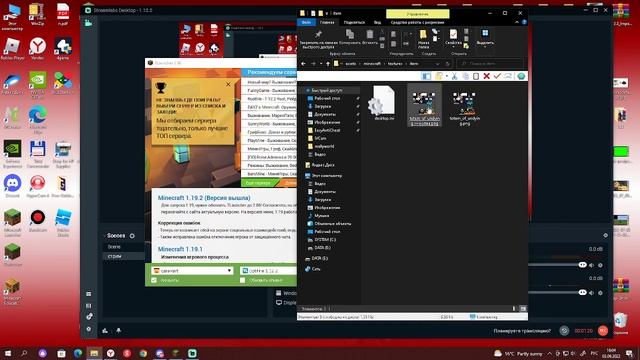Image resolution: width=640 pixels, height=360 pixels.
Task: Click the Pin to Quick access ribbon icon
Action: [x=318, y=34]
